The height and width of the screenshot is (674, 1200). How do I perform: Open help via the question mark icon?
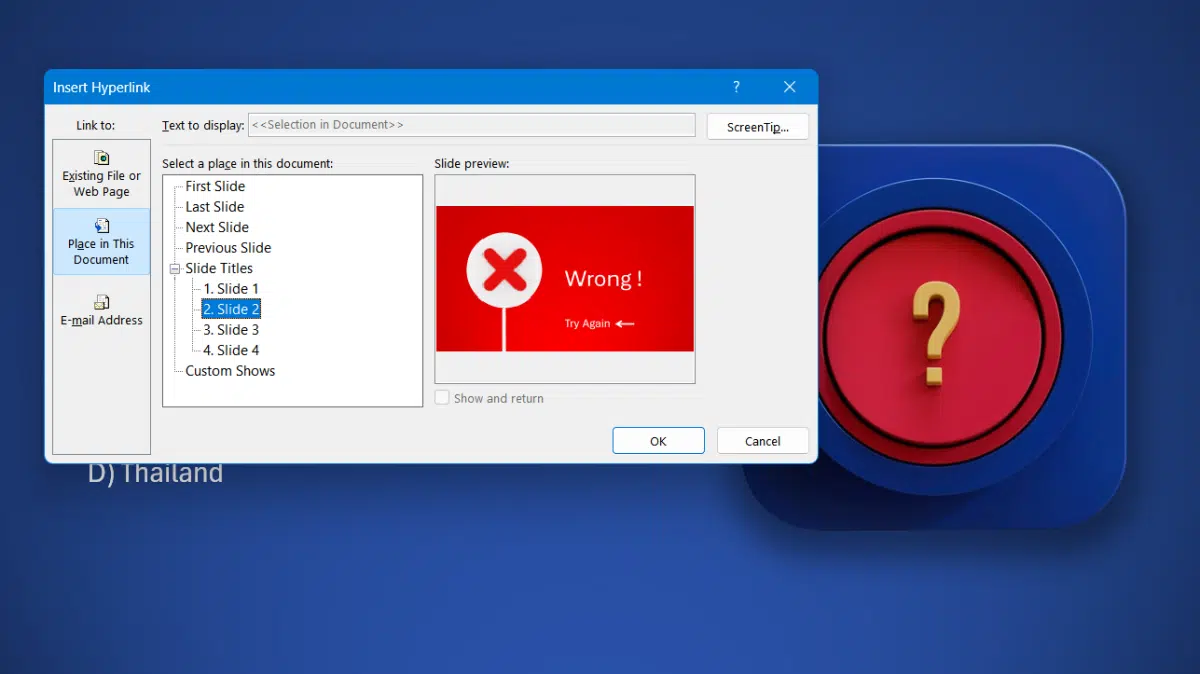pyautogui.click(x=736, y=87)
